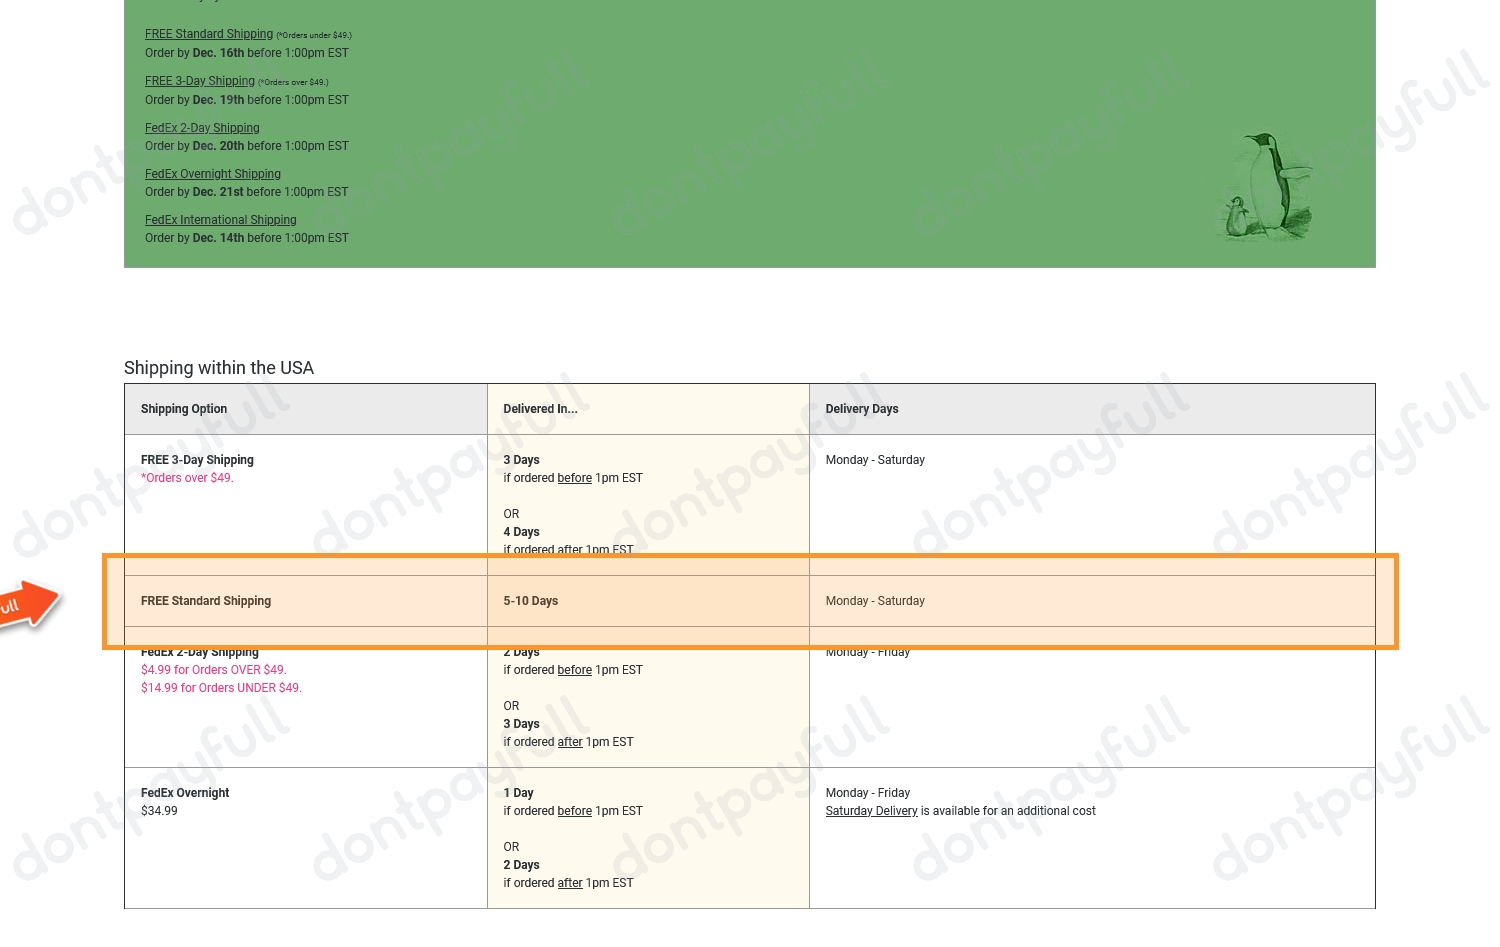Click the pink *Orders over $49. note in table
The image size is (1500, 947).
[x=187, y=478]
